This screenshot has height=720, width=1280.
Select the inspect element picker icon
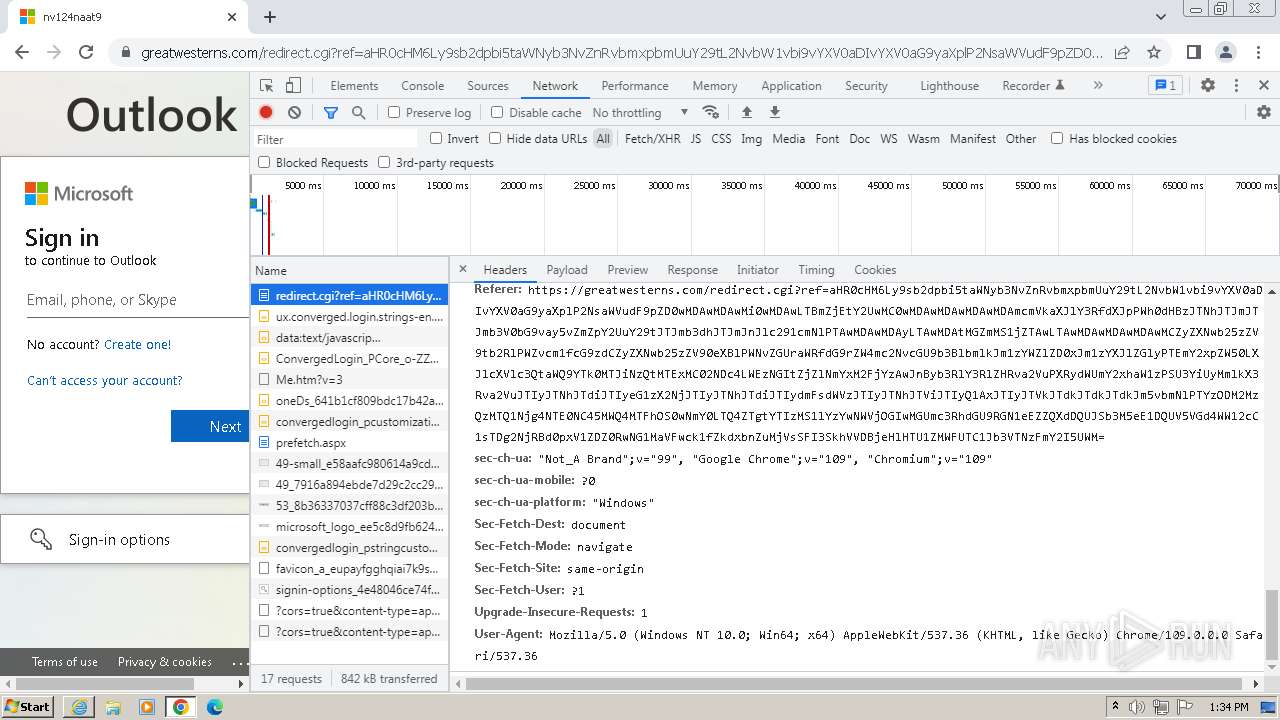[x=266, y=86]
